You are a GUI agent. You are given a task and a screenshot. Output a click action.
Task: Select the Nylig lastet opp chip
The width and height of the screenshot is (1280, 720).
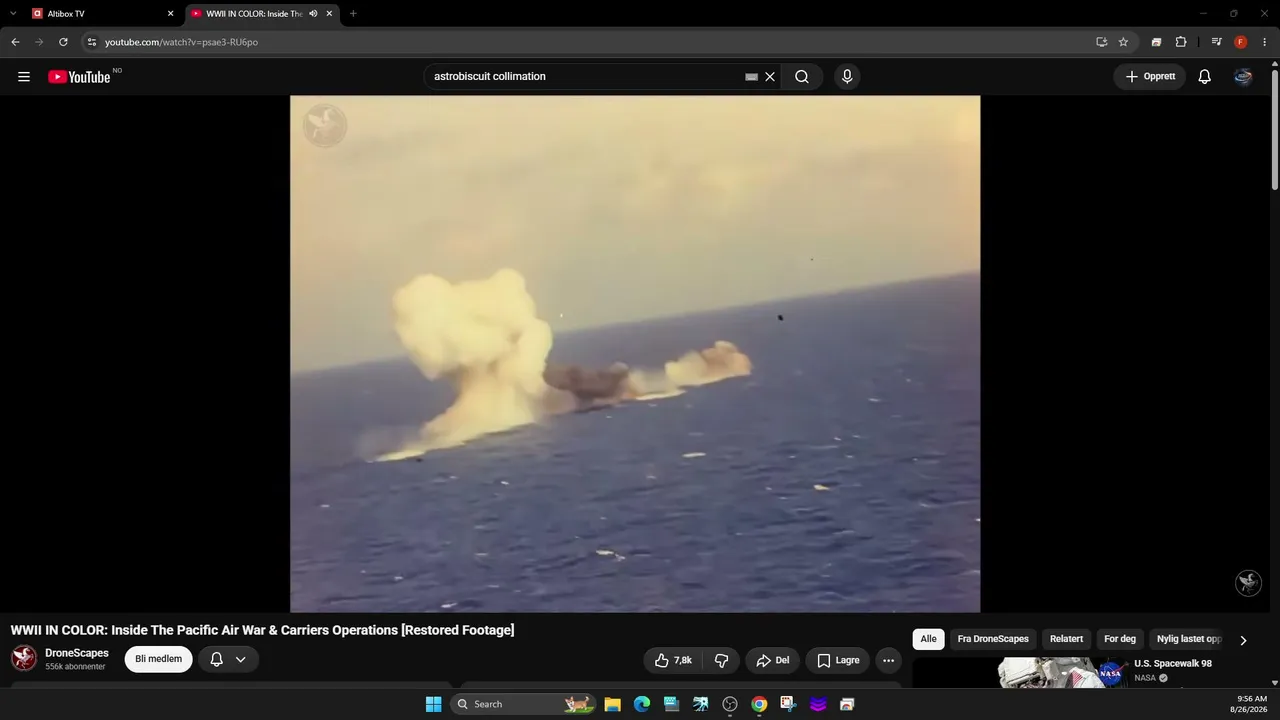(x=1189, y=639)
